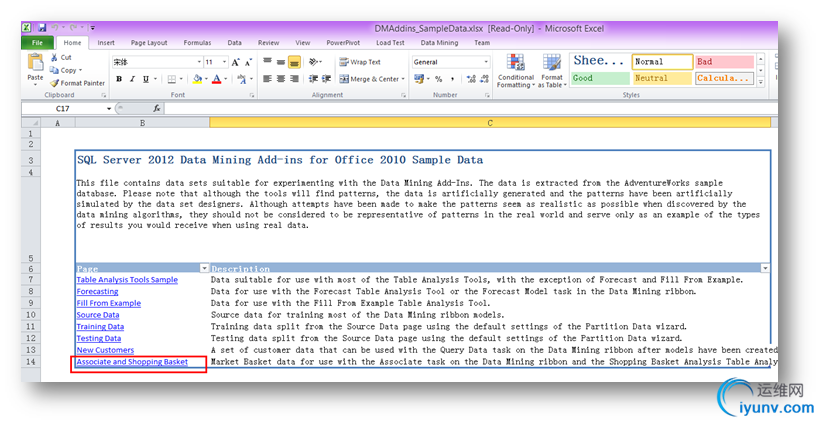Screen dimensions: 820x424
Task: Toggle Middle Align in Alignment group
Action: point(281,62)
